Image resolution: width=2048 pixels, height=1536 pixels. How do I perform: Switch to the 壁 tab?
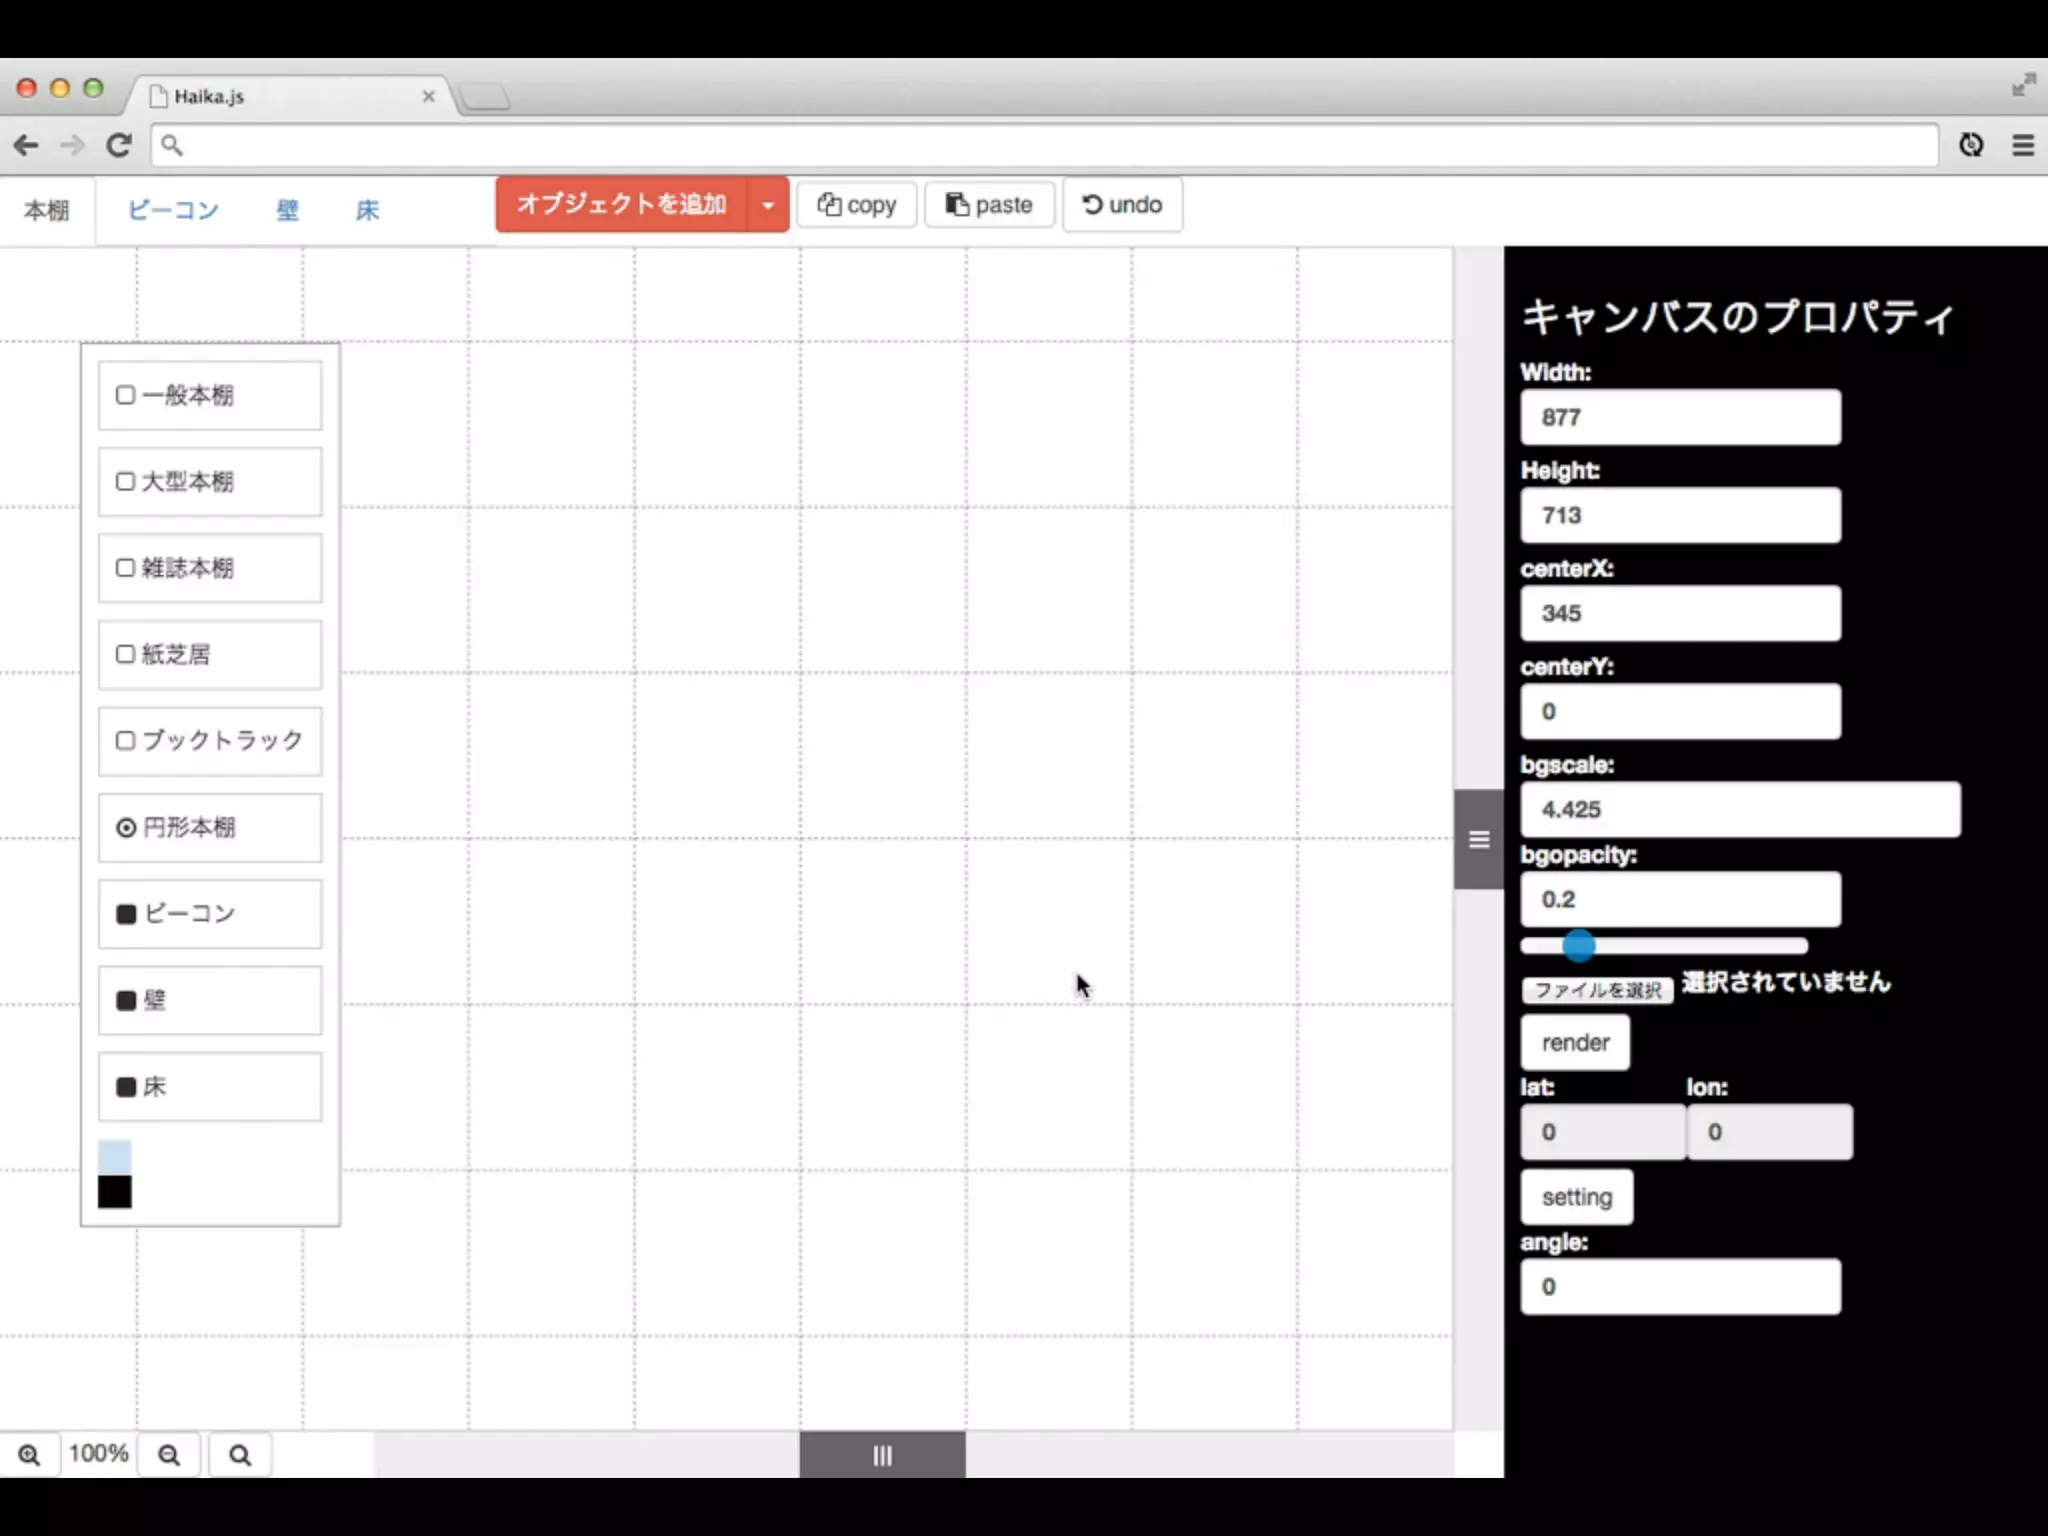[287, 210]
